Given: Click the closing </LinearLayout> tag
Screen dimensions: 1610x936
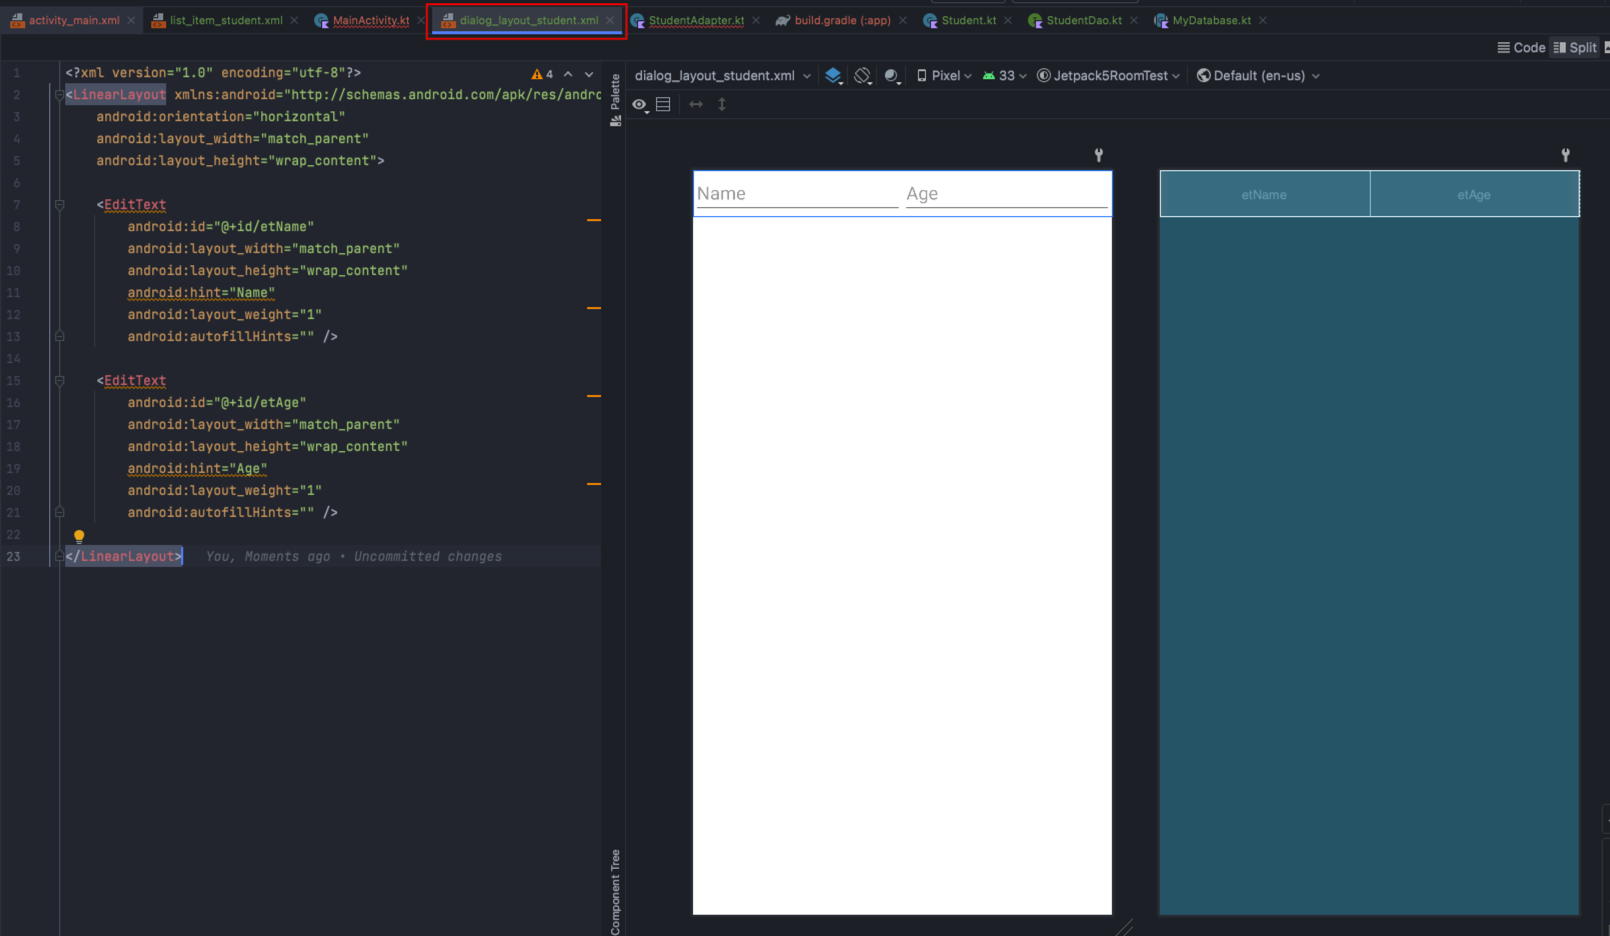Looking at the screenshot, I should click(x=124, y=557).
